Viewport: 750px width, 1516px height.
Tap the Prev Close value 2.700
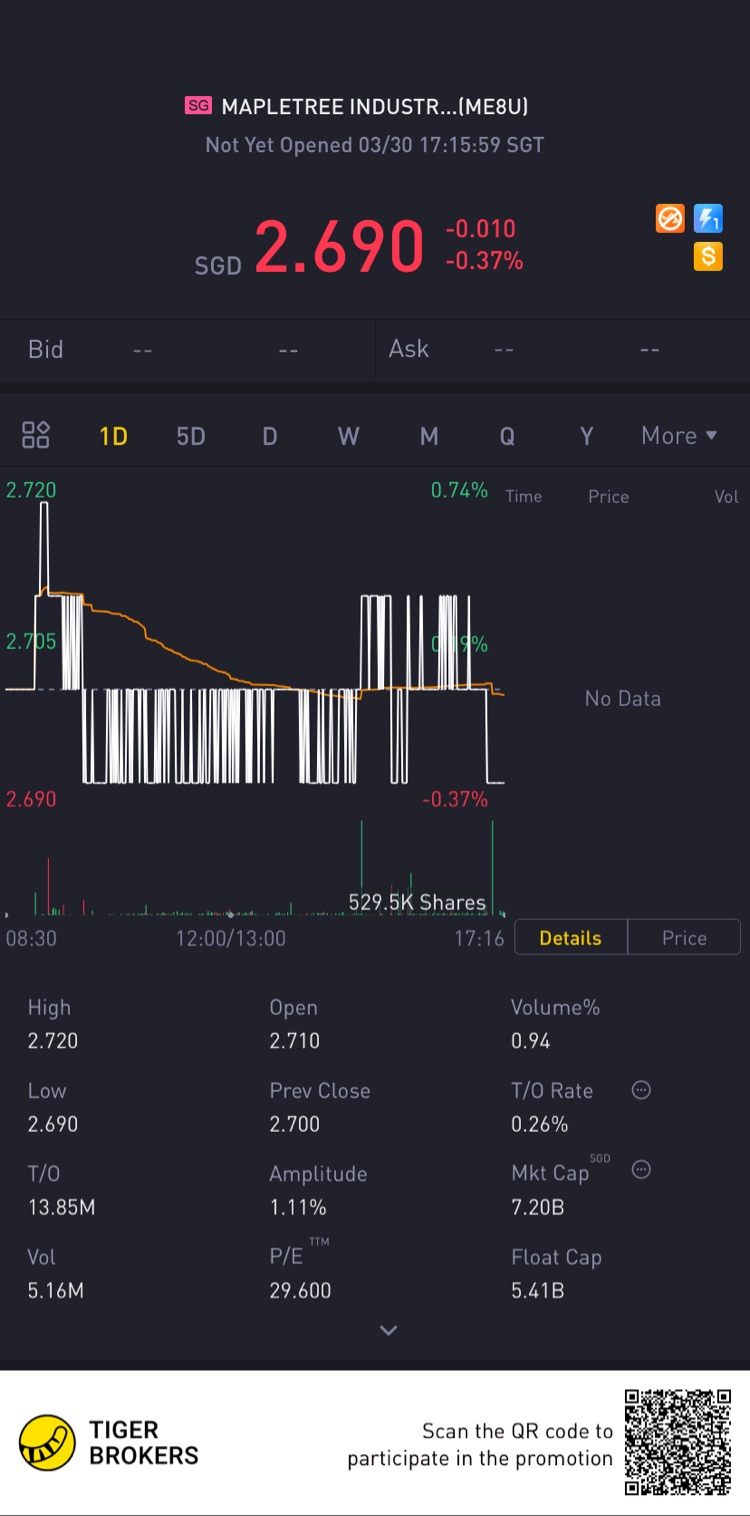pos(295,1124)
